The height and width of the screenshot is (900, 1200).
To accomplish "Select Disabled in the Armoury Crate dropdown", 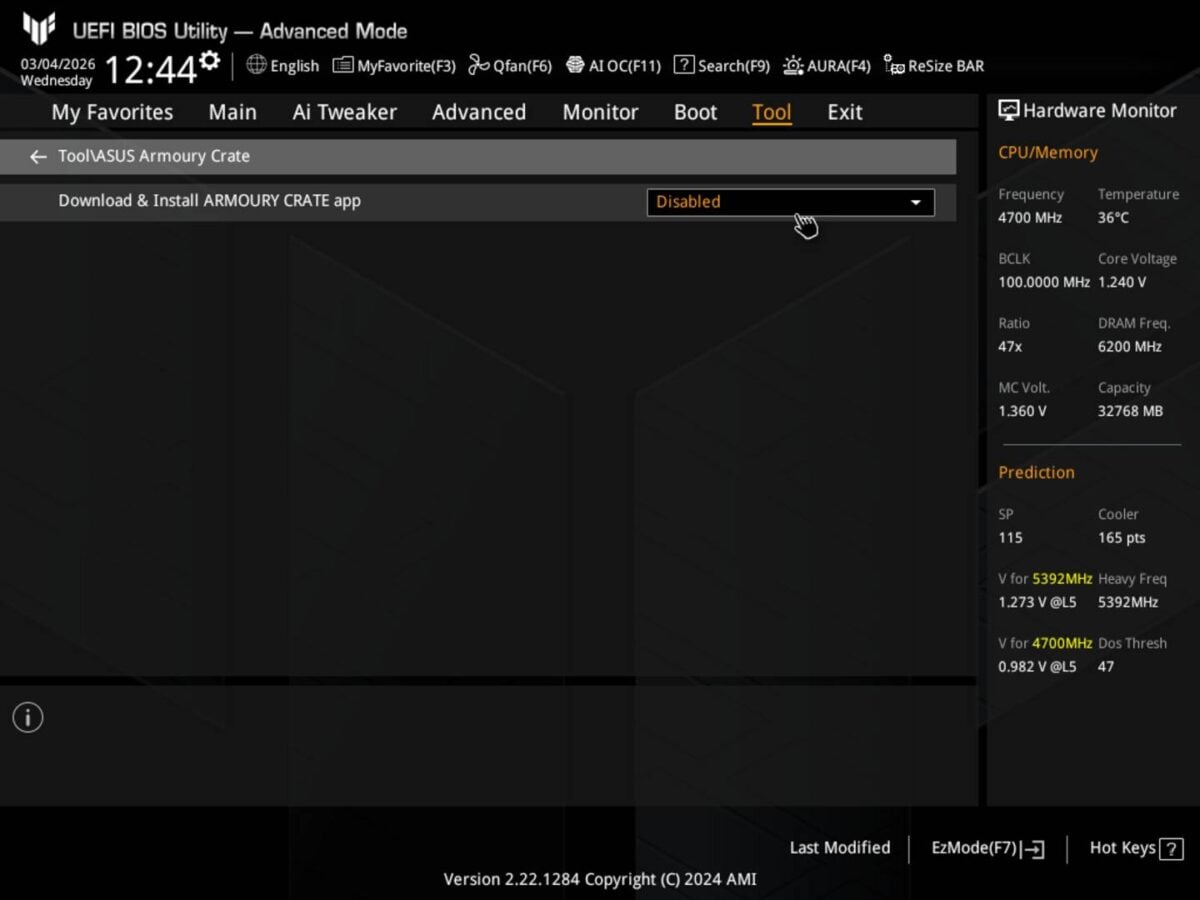I will click(688, 201).
